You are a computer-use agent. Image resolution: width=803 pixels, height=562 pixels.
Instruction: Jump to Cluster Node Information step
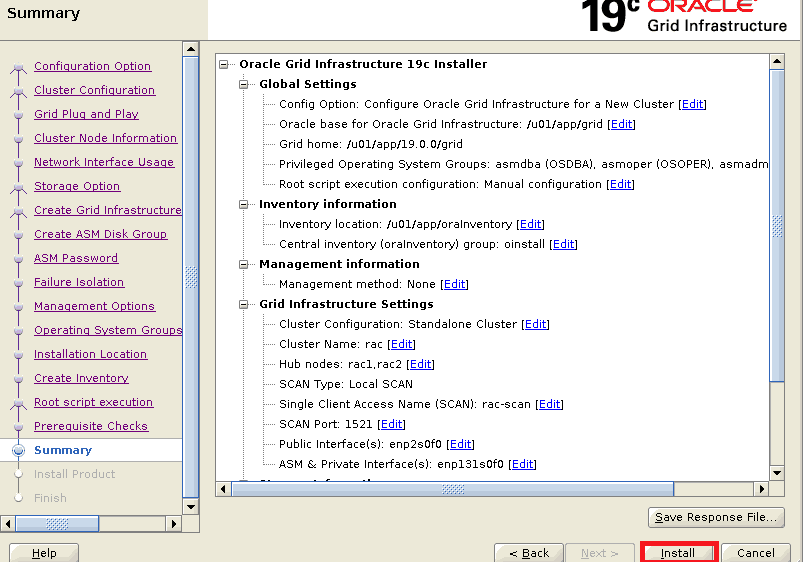[105, 138]
